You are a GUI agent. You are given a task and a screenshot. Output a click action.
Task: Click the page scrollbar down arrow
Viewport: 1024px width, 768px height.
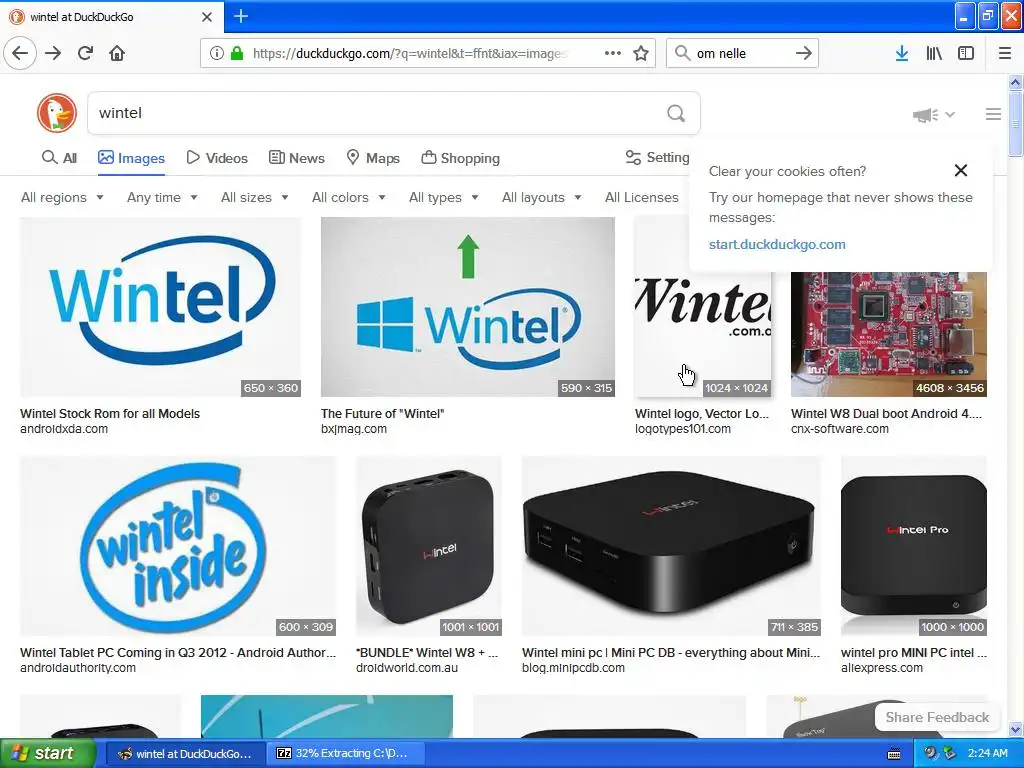1015,728
